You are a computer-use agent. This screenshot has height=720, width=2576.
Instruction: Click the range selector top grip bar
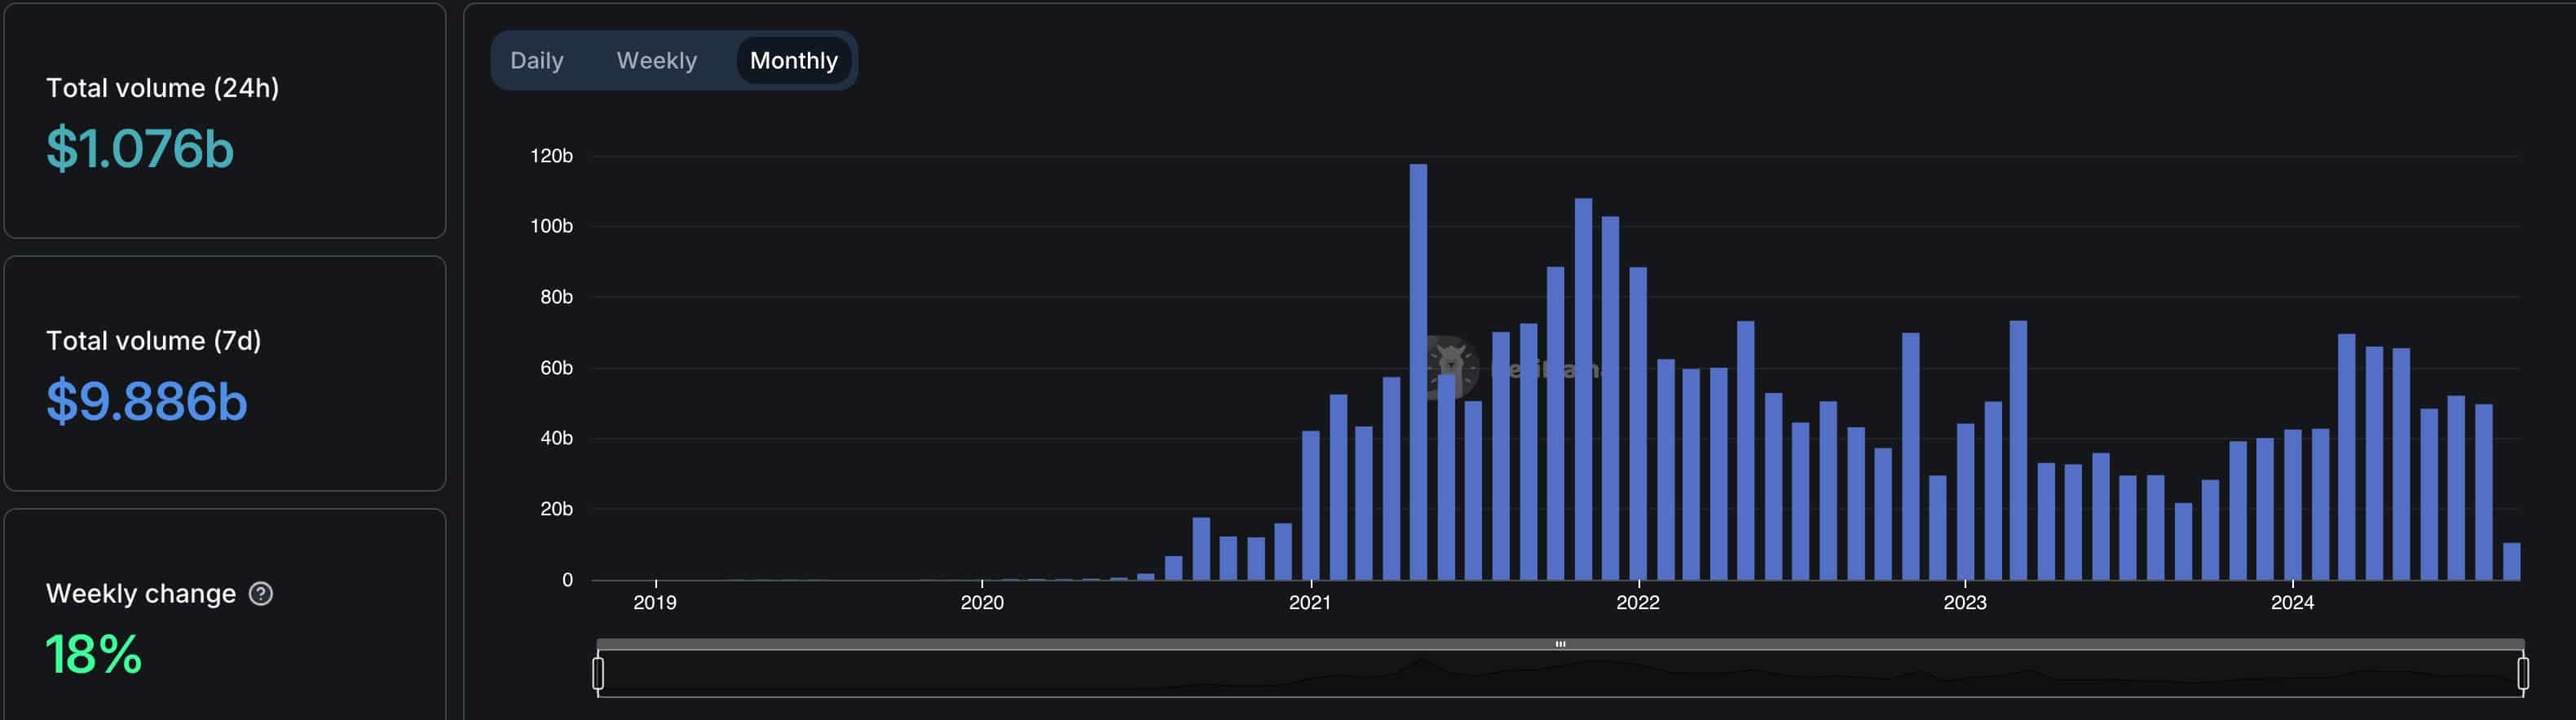coord(1560,644)
